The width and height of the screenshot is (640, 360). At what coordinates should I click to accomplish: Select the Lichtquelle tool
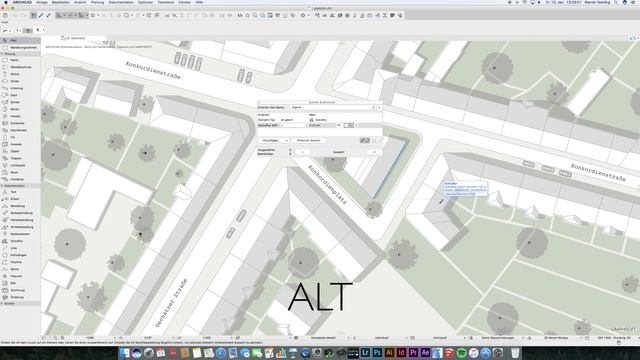(20, 165)
